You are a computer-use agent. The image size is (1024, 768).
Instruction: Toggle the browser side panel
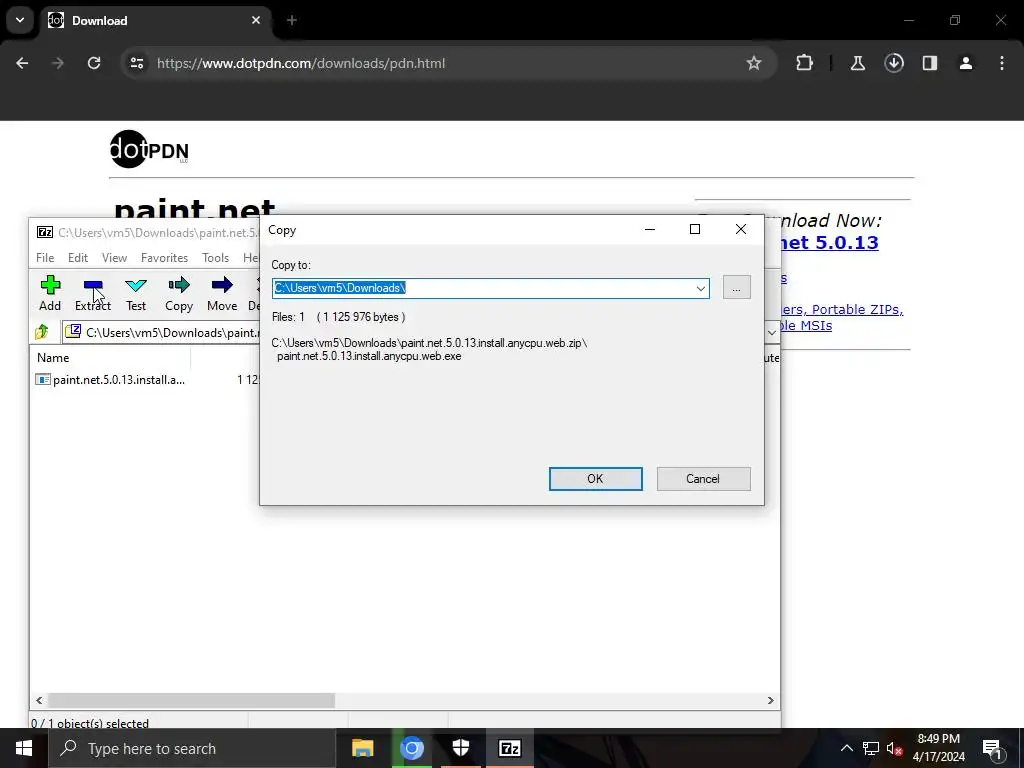click(x=930, y=63)
